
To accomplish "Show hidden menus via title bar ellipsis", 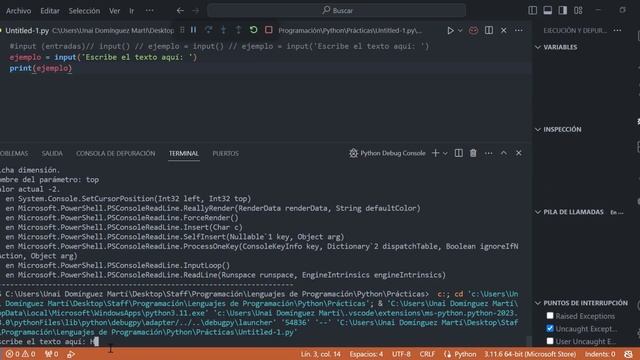I will pos(150,11).
